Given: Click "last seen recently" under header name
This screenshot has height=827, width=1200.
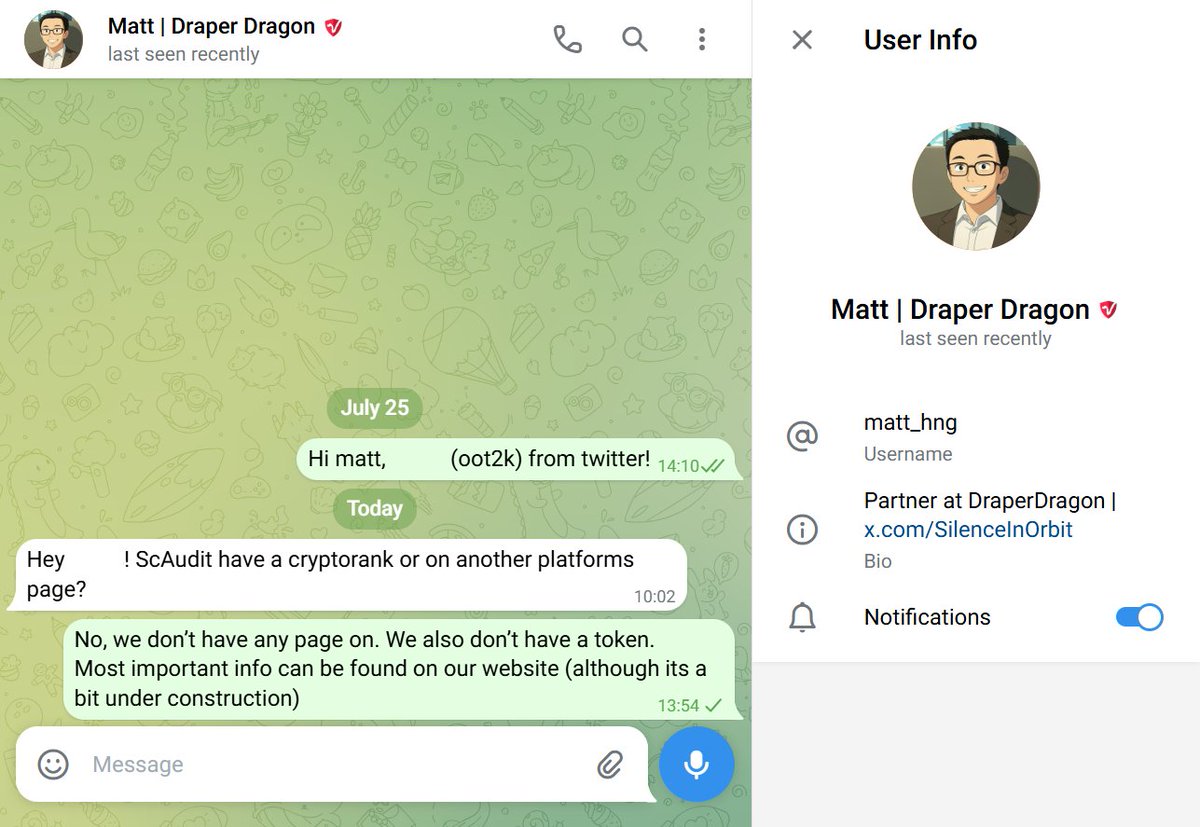Looking at the screenshot, I should pos(183,54).
